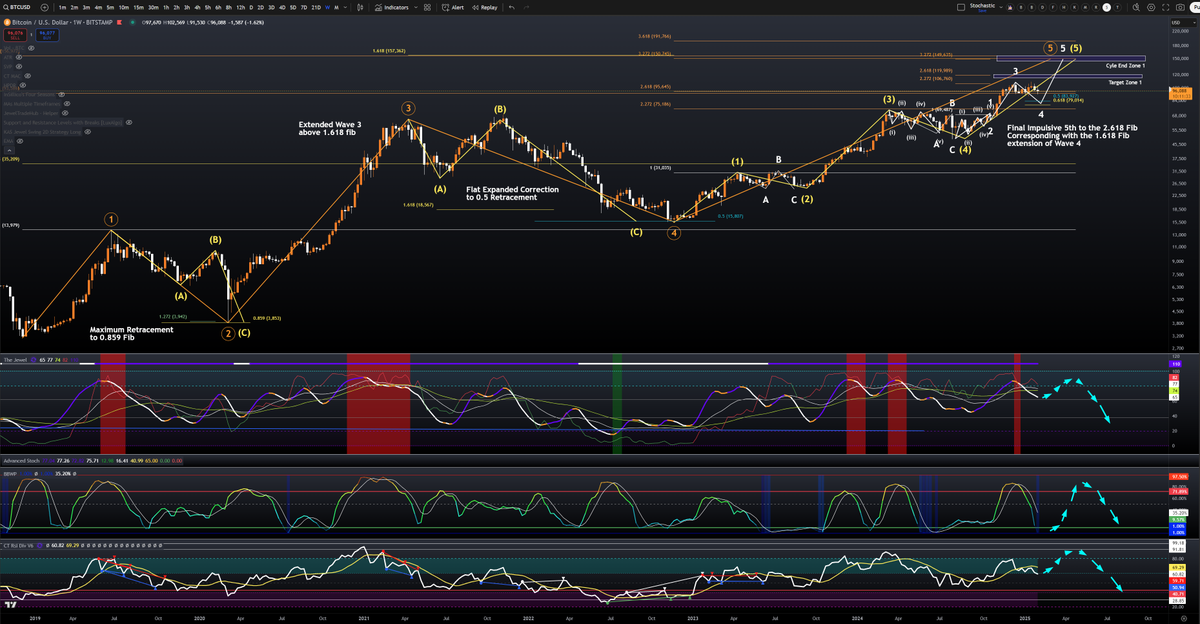Viewport: 1200px width, 624px height.
Task: Switch to the 1m timeframe
Action: point(63,7)
